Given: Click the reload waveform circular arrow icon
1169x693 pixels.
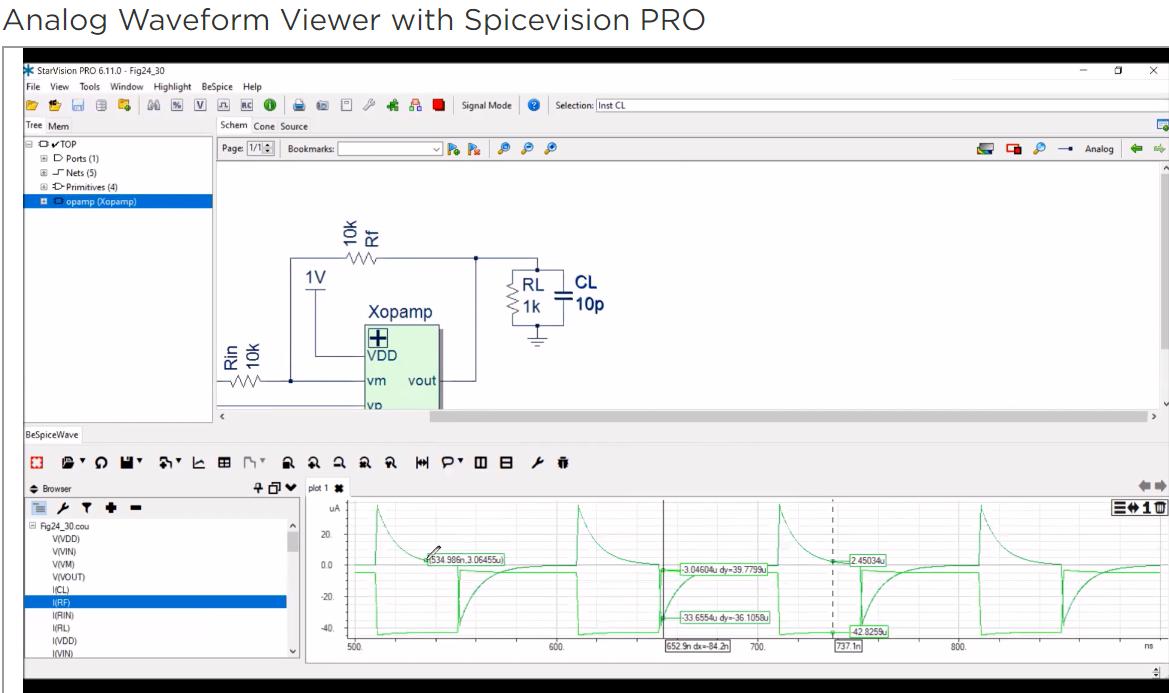Looking at the screenshot, I should click(x=101, y=463).
